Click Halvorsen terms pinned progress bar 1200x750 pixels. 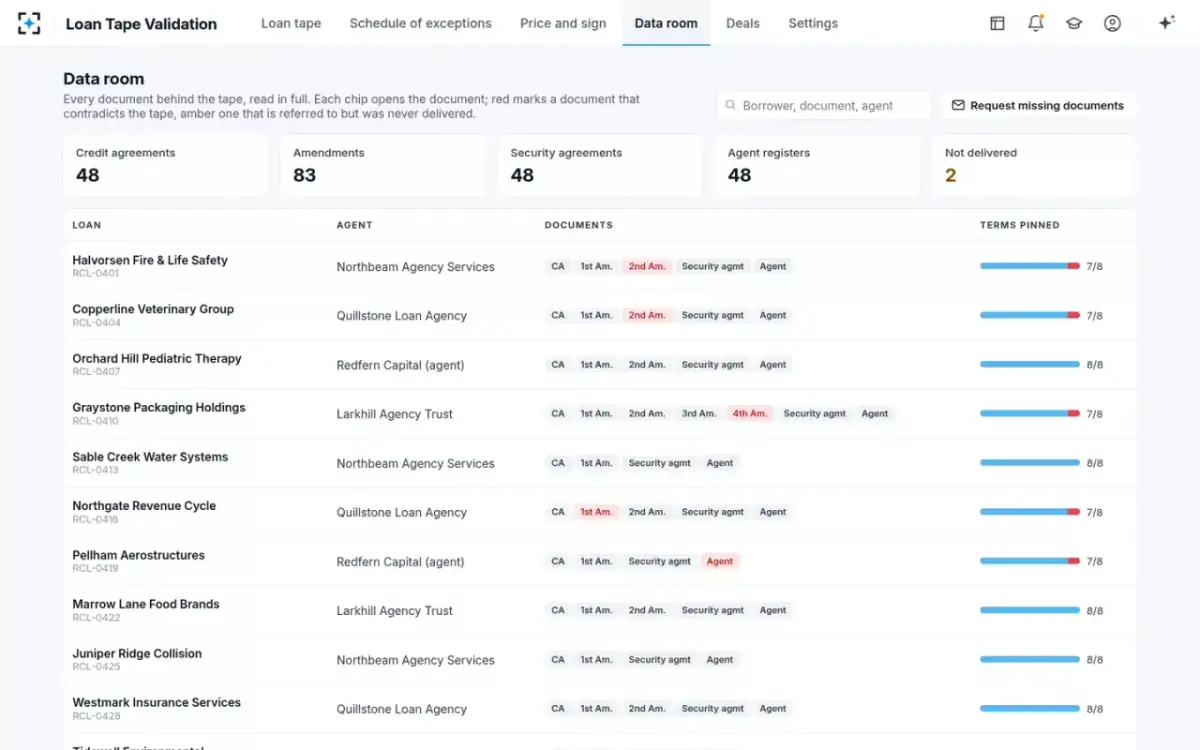tap(1030, 266)
